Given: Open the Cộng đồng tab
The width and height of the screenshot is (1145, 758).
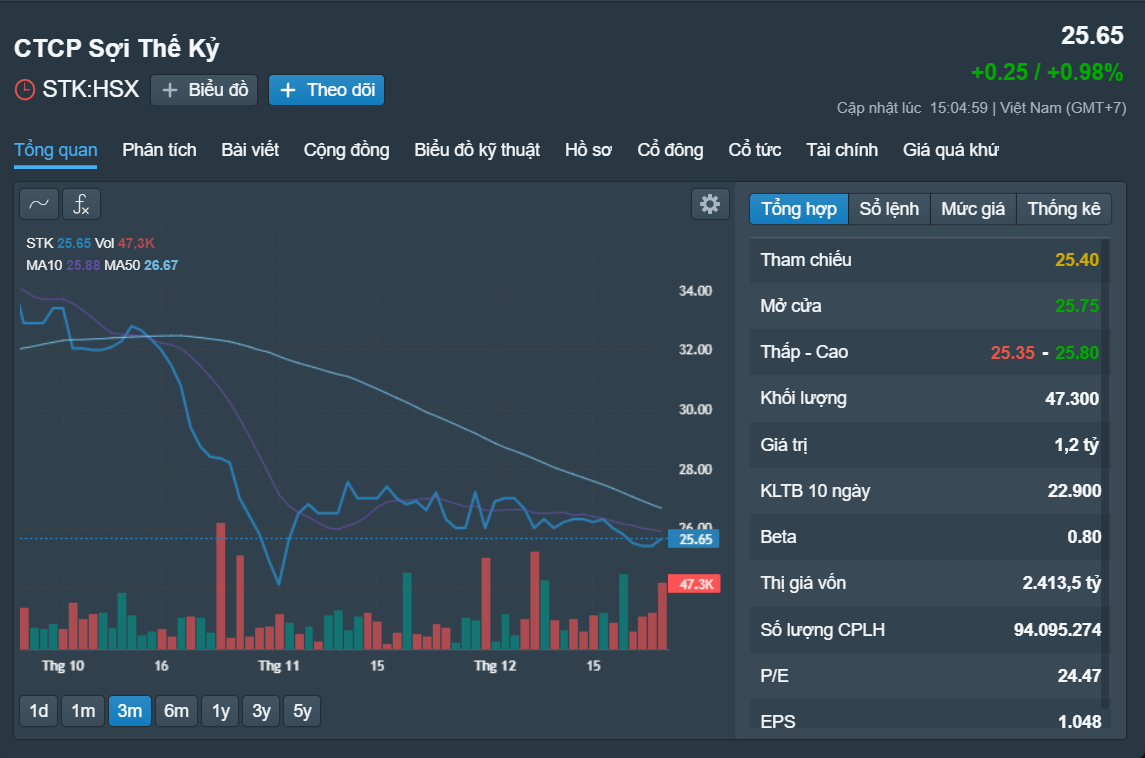Looking at the screenshot, I should click(x=346, y=150).
